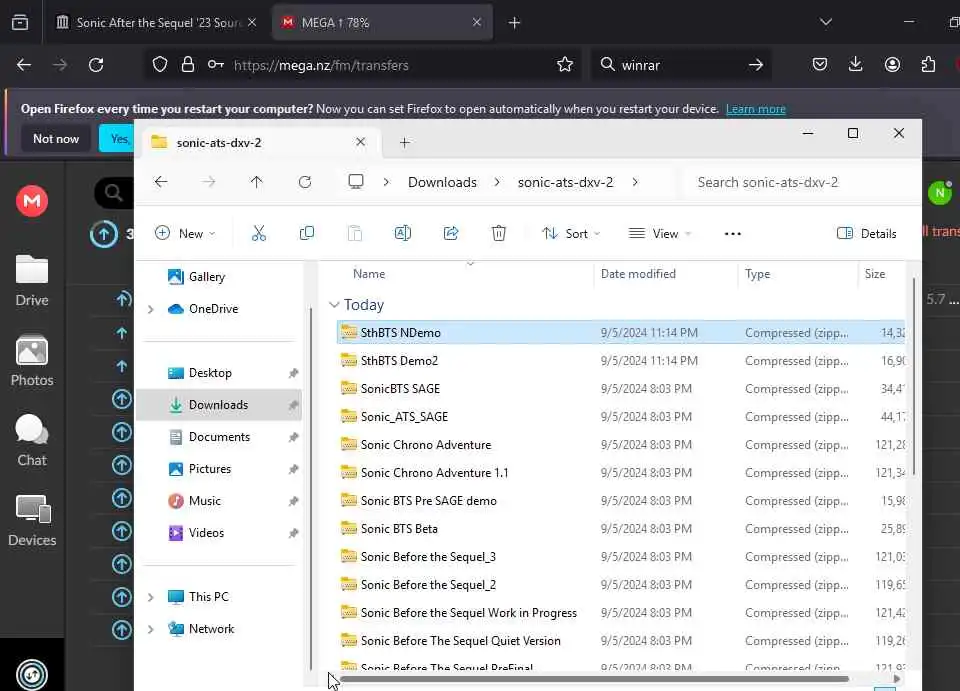The width and height of the screenshot is (960, 691).
Task: Collapse the Today group
Action: click(x=334, y=305)
